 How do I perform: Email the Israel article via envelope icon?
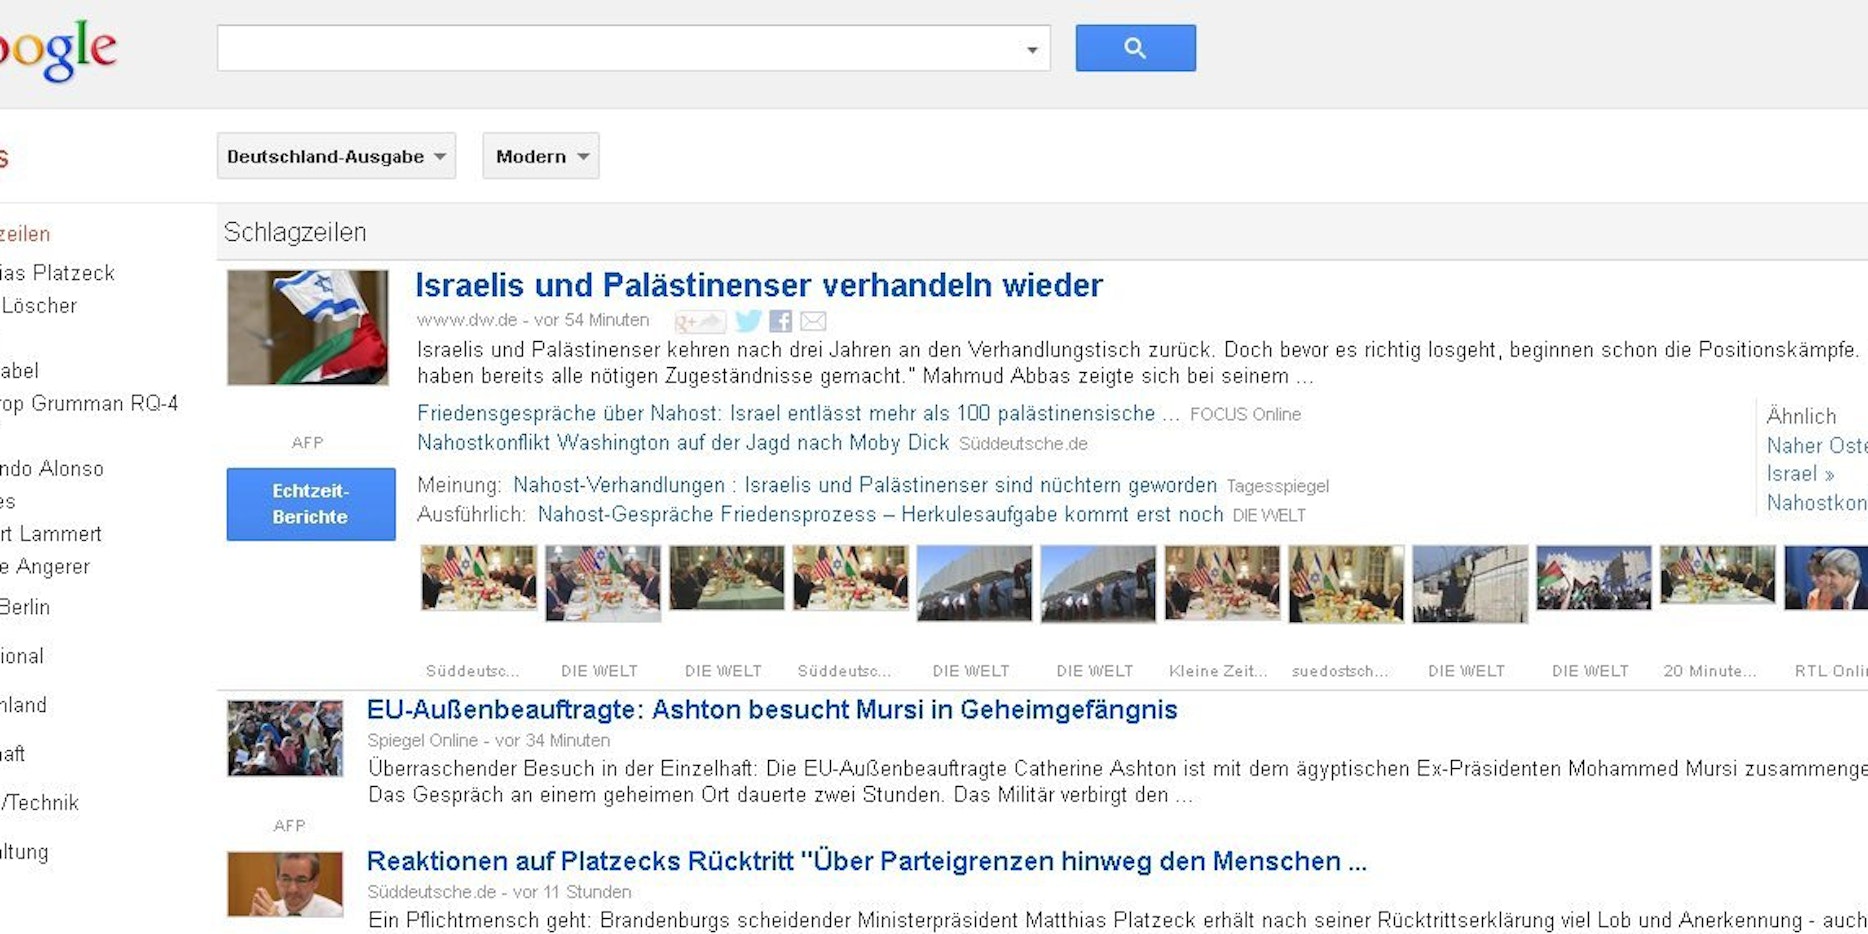point(814,321)
